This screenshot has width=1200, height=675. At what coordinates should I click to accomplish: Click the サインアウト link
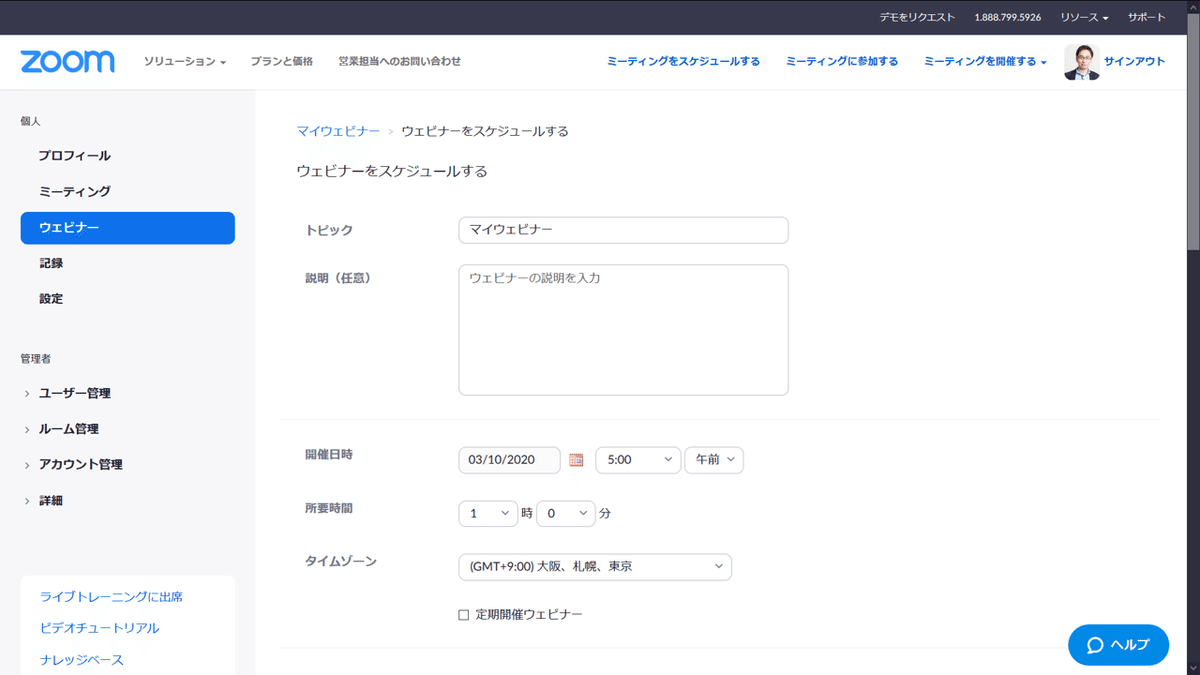pyautogui.click(x=1135, y=61)
